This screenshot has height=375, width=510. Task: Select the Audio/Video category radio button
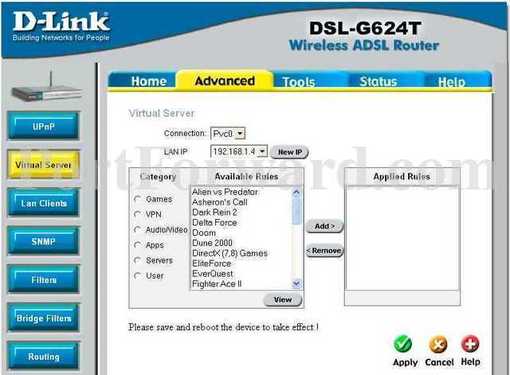137,229
